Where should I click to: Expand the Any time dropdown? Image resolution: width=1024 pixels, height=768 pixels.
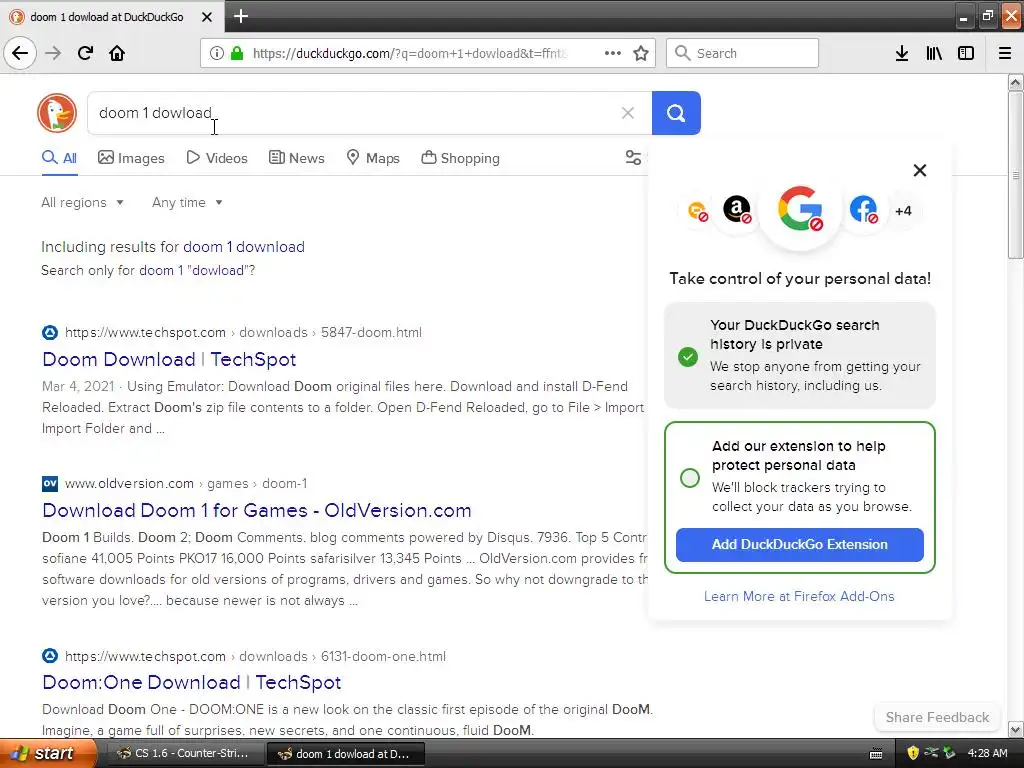(187, 202)
